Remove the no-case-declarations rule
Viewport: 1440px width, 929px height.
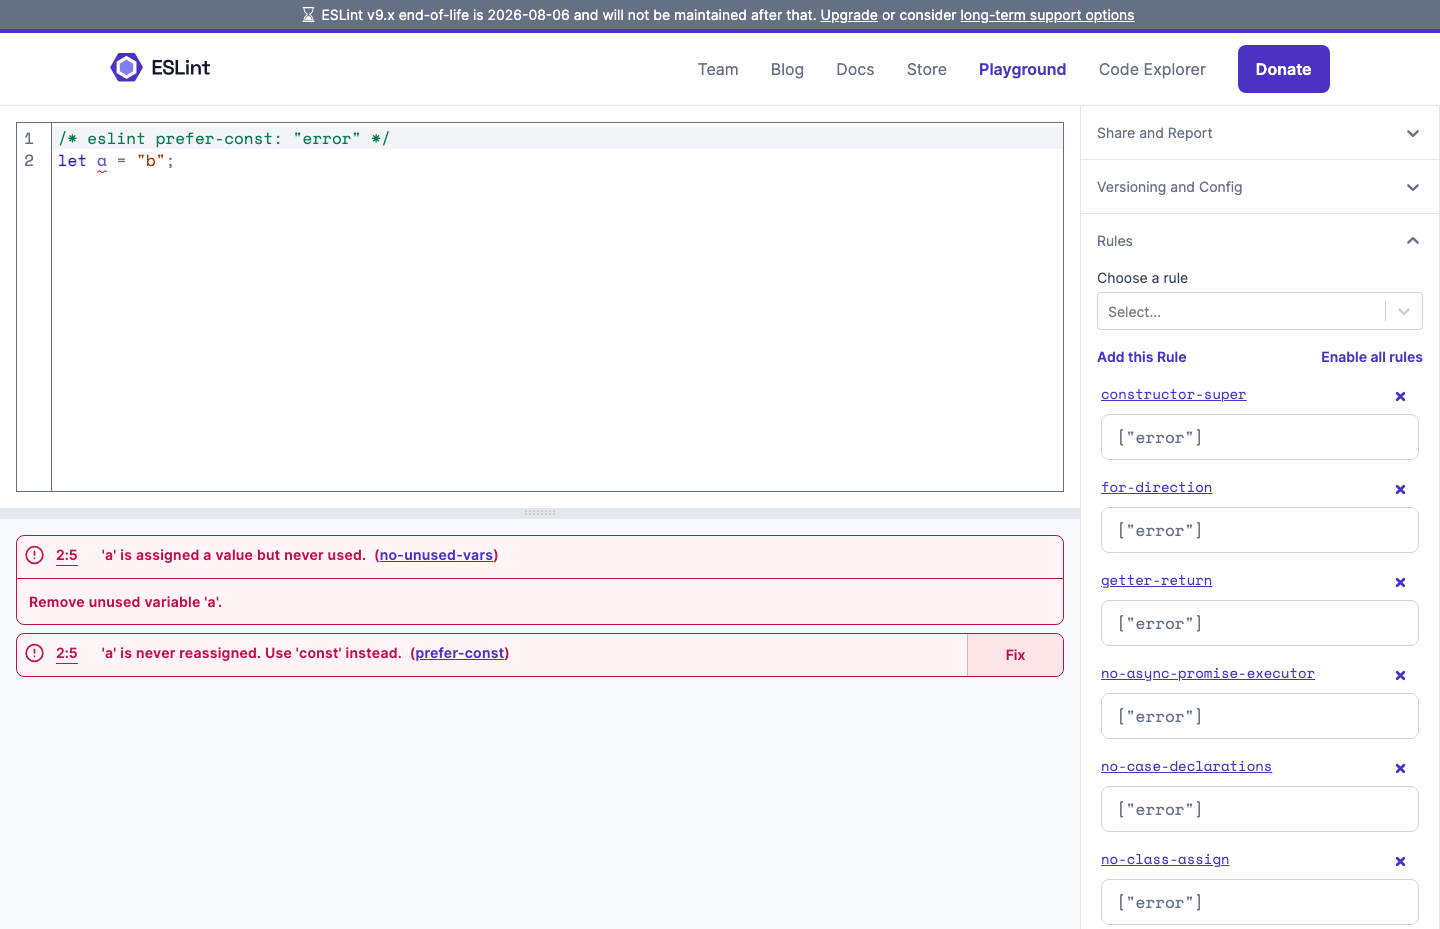[1400, 769]
